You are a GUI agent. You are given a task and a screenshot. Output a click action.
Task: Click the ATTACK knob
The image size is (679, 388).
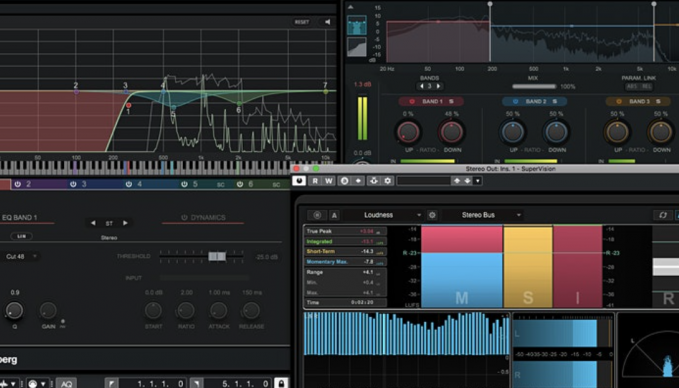[x=219, y=310]
